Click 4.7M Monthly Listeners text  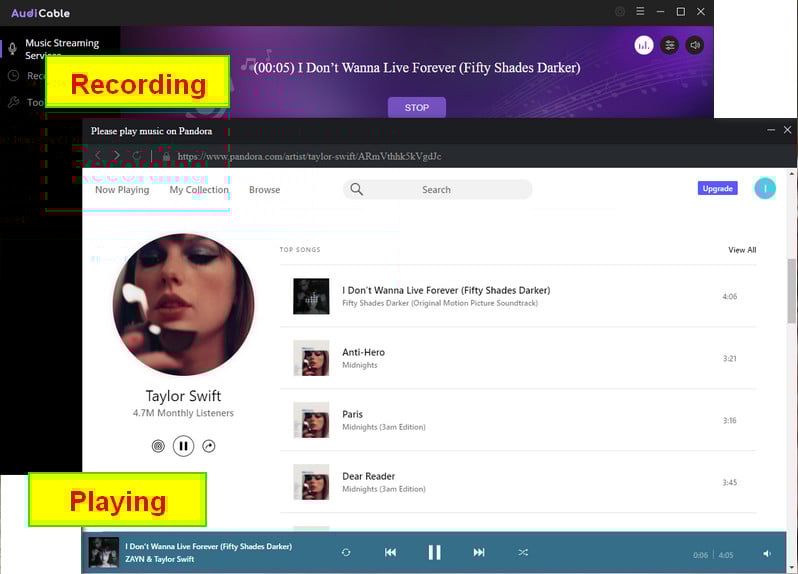point(183,413)
